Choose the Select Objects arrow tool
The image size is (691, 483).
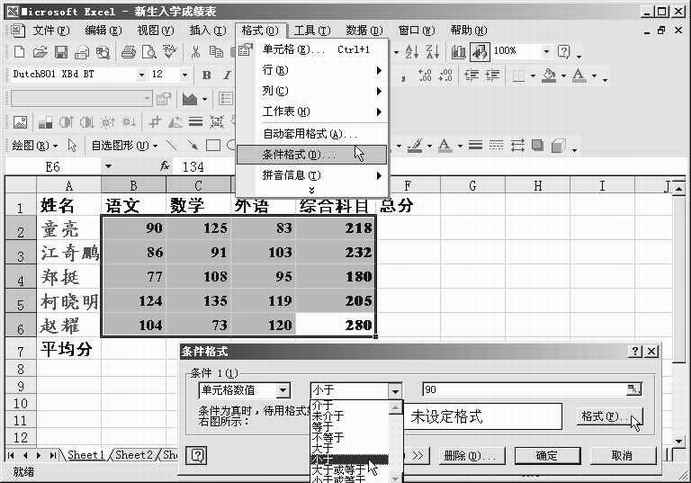(72, 145)
